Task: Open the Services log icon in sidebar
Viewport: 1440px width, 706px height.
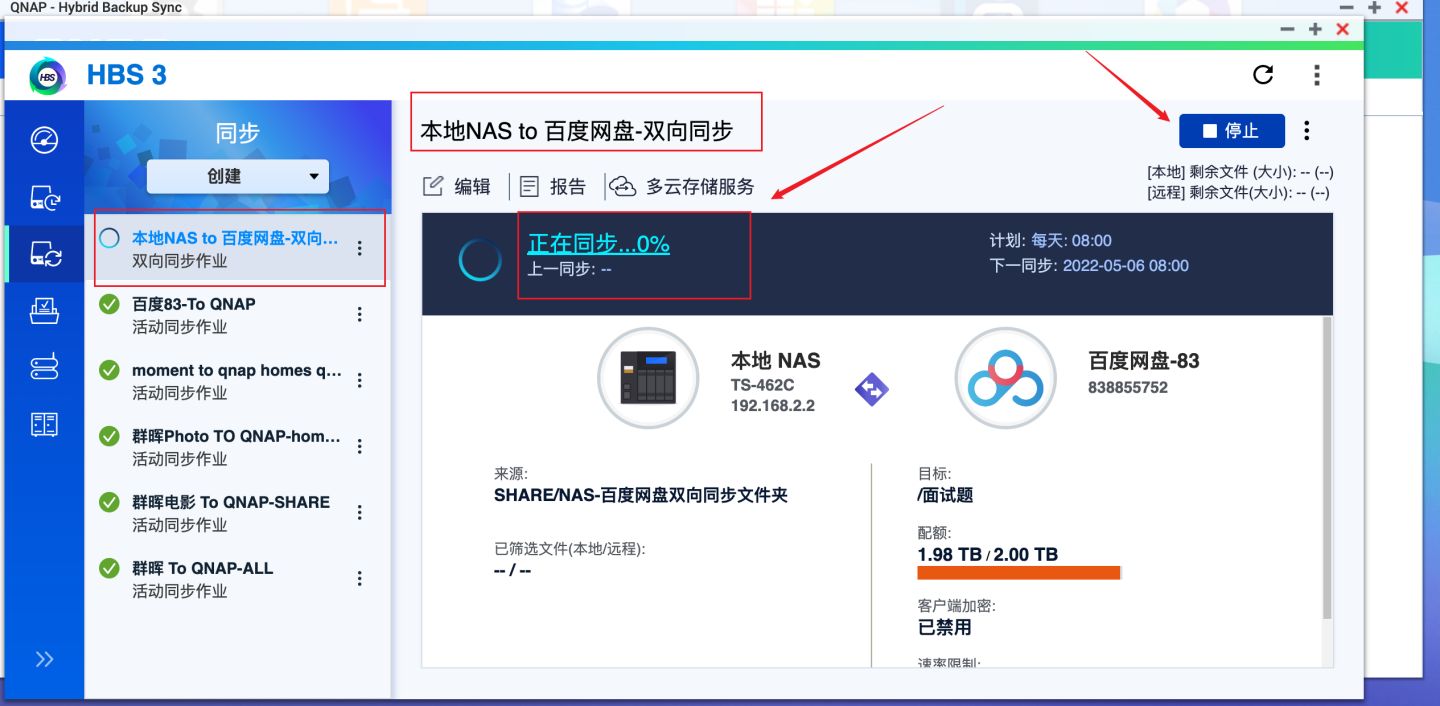Action: [x=44, y=423]
